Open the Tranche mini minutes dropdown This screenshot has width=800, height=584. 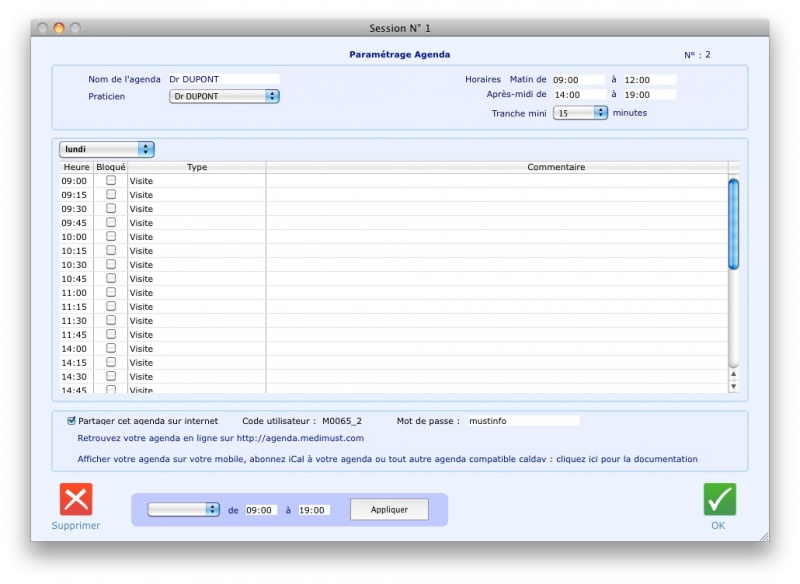[x=580, y=113]
